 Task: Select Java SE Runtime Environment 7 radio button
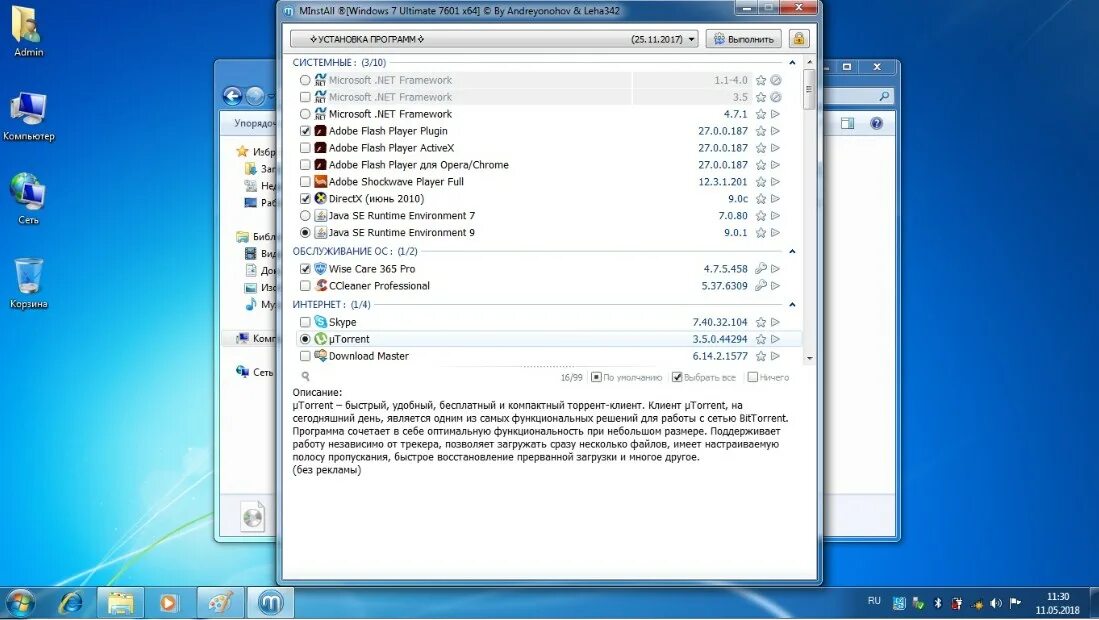(x=305, y=216)
